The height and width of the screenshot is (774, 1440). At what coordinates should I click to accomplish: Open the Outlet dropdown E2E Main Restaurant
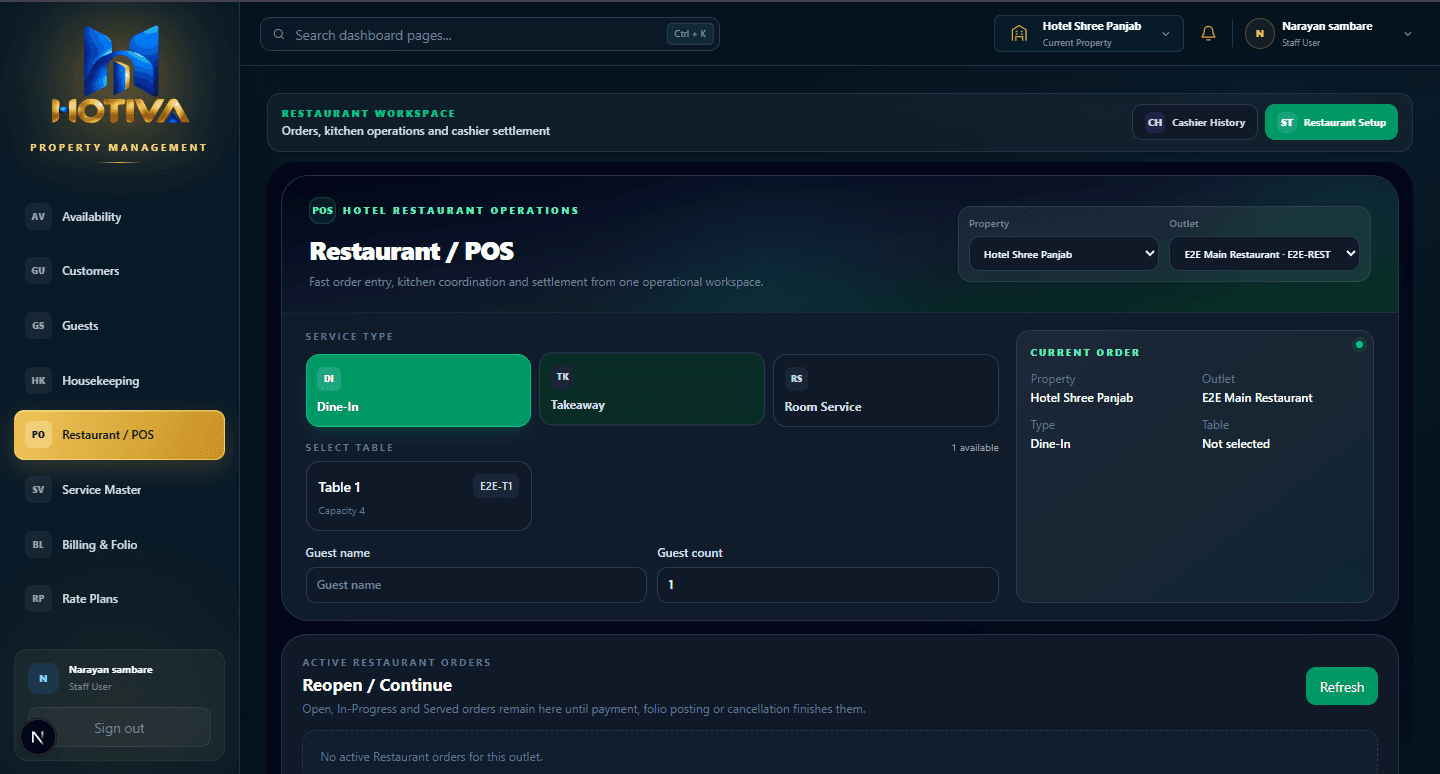click(x=1265, y=254)
